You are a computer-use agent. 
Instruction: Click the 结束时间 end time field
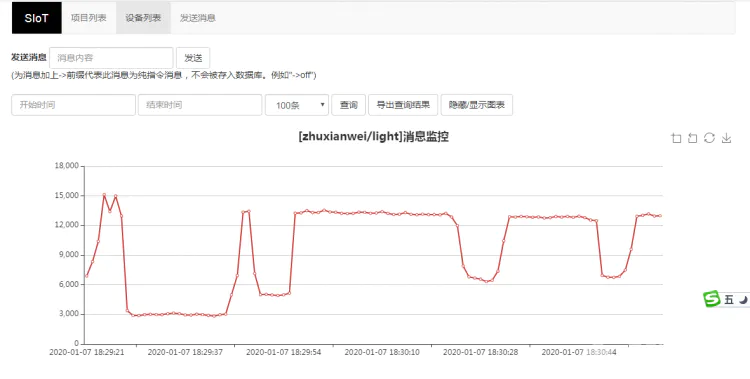(x=200, y=105)
